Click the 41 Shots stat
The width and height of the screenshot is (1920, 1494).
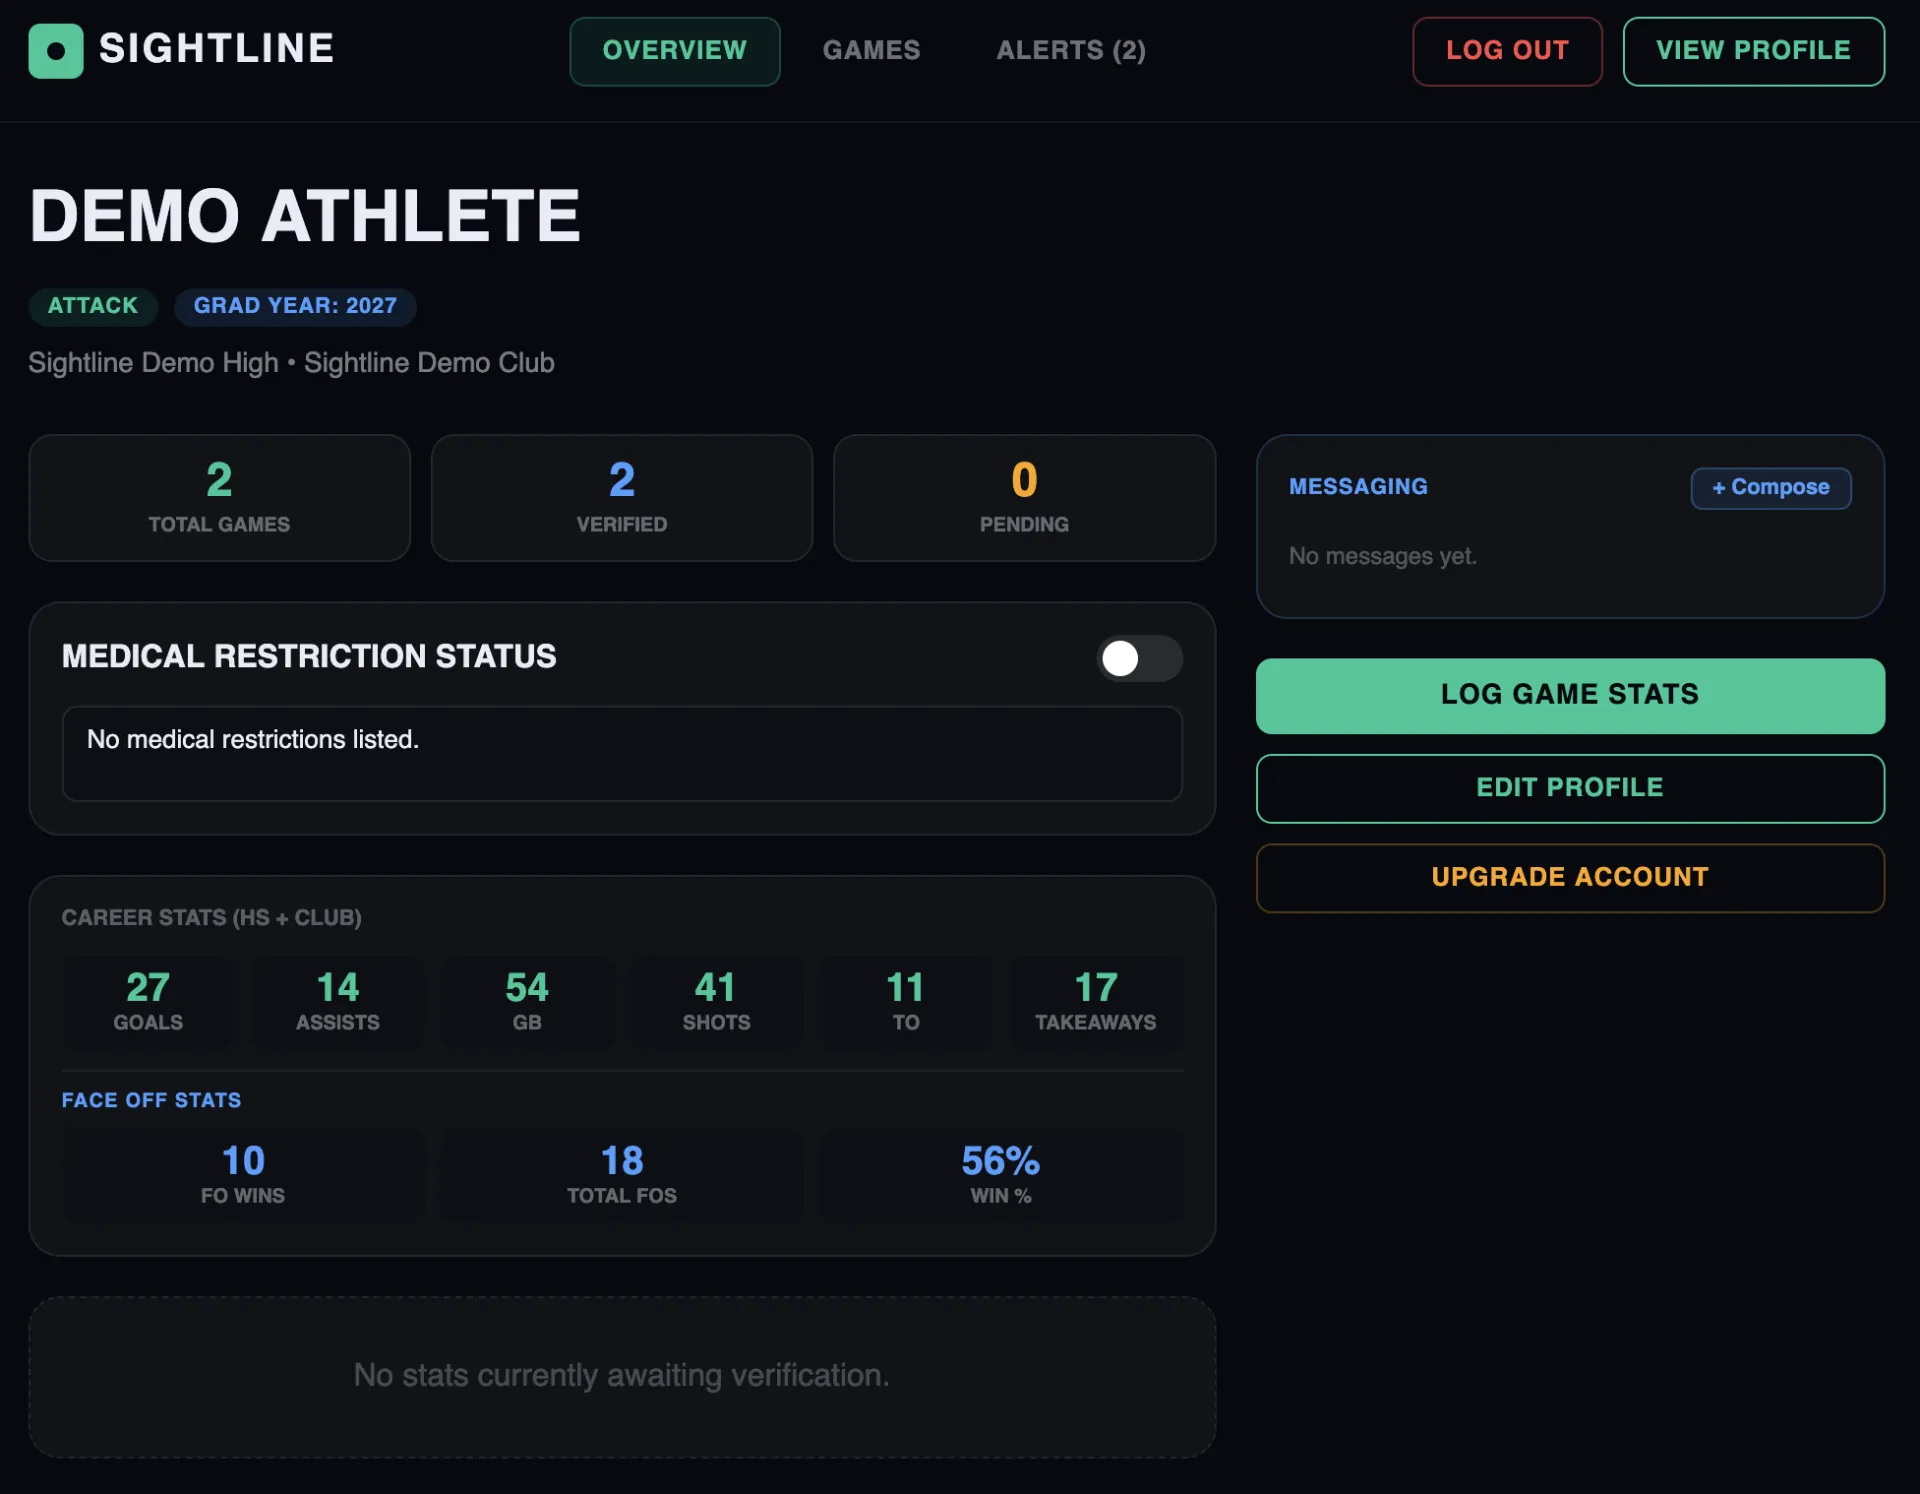pyautogui.click(x=717, y=1001)
